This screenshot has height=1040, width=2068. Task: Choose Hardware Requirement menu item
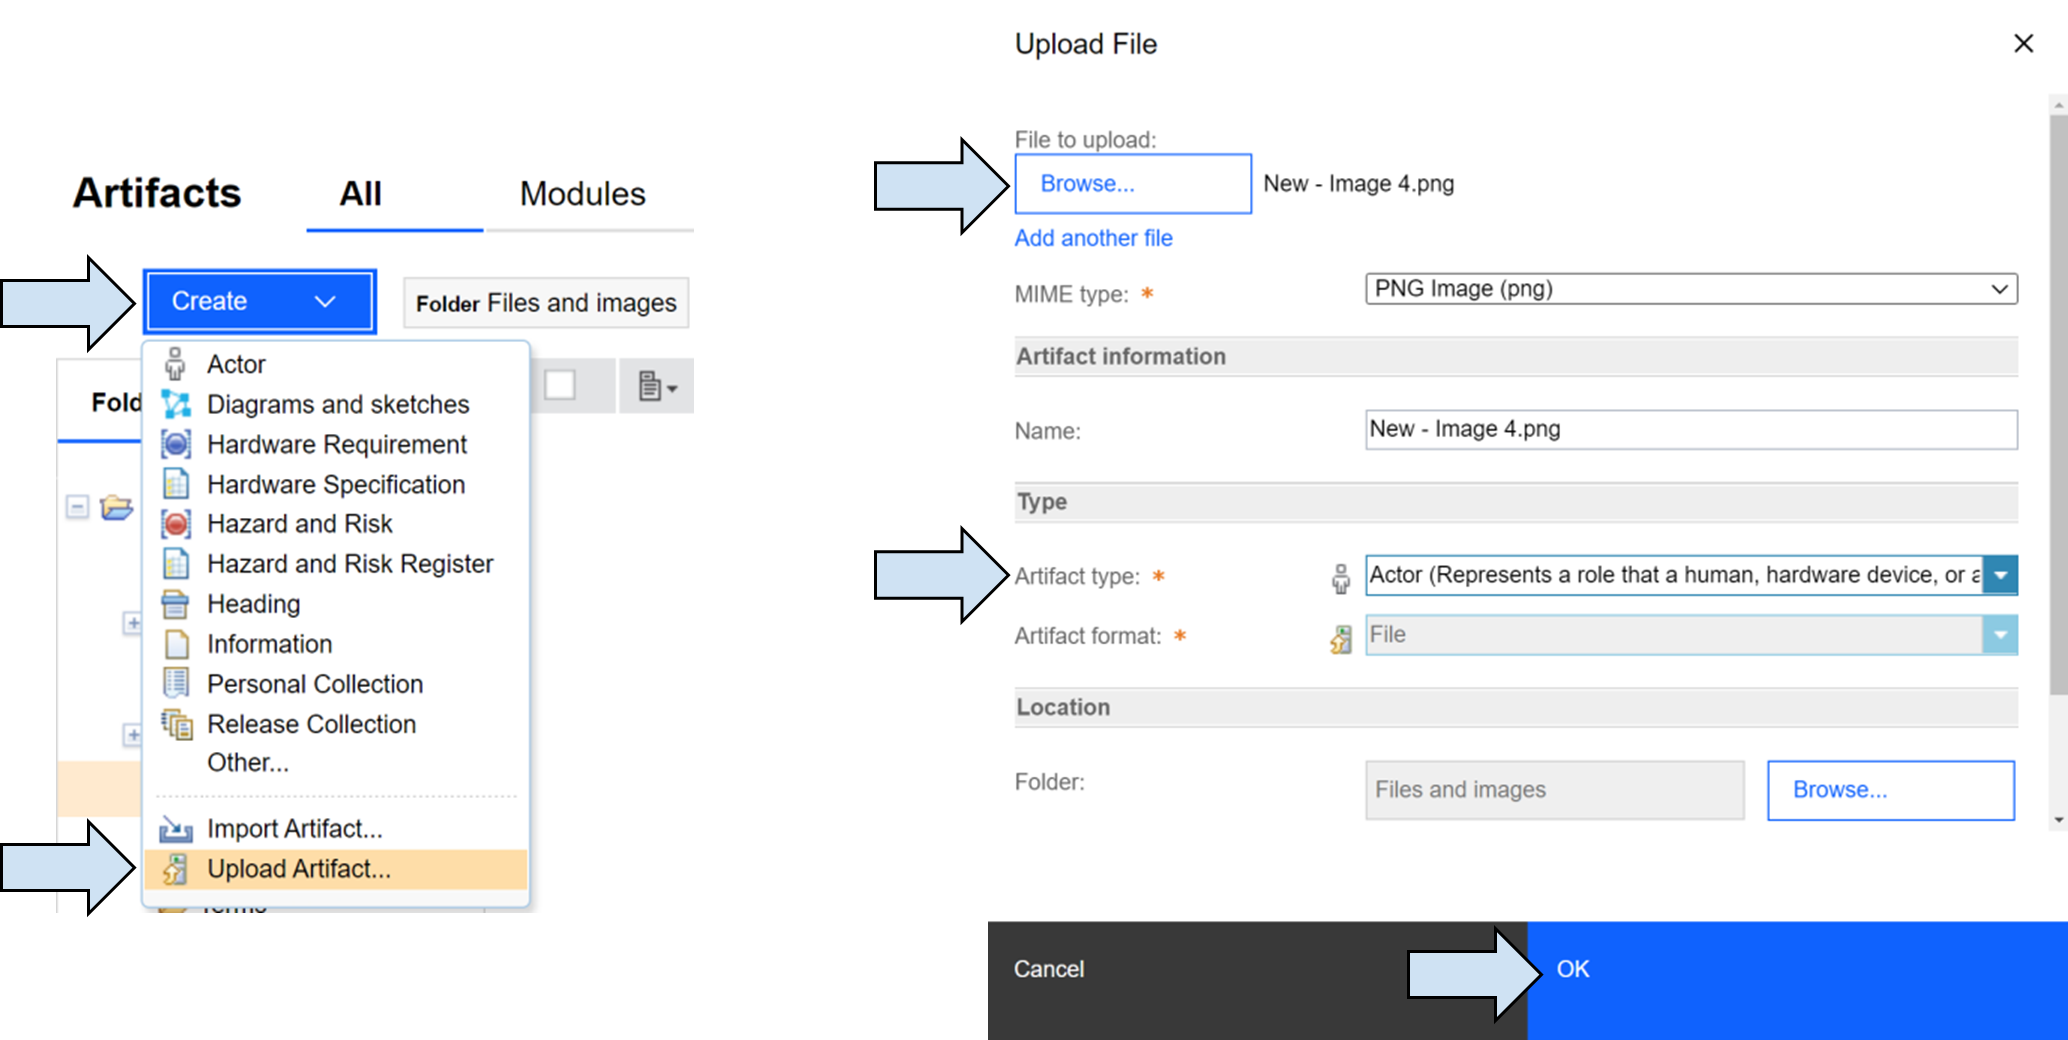336,444
